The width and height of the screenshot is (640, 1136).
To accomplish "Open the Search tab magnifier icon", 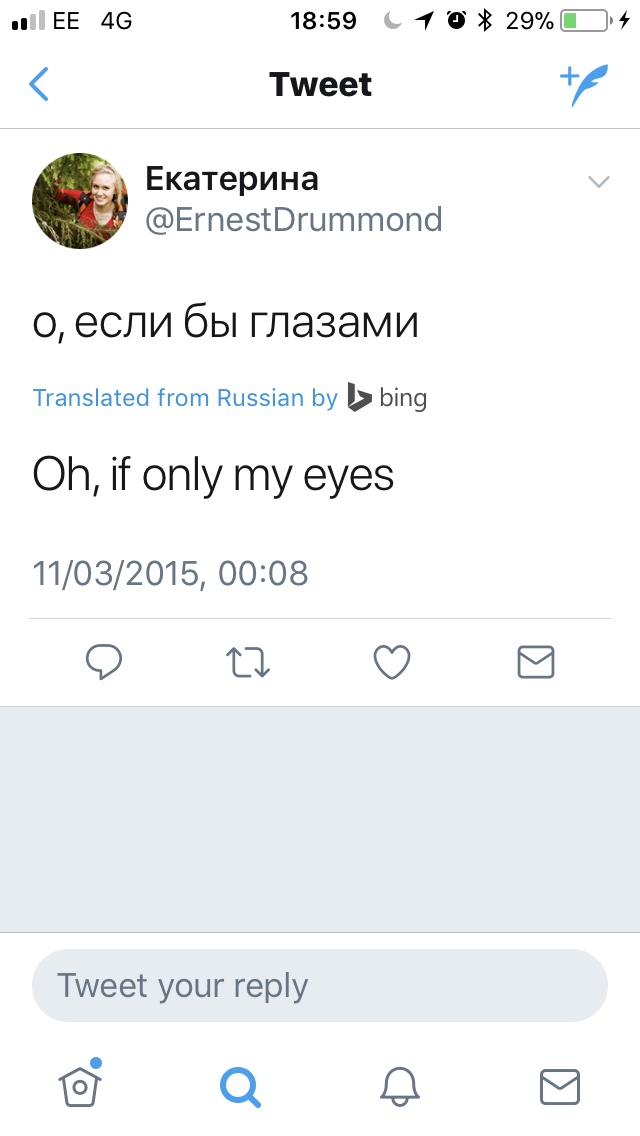I will [240, 1085].
